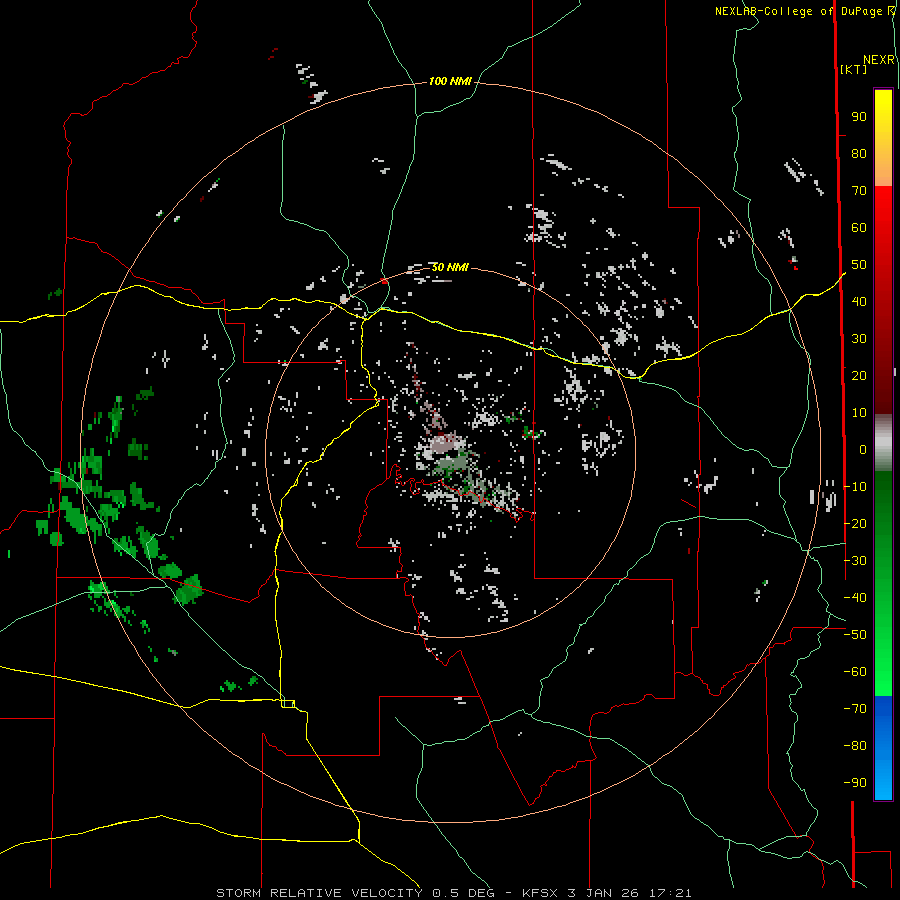Click the Storm Relative Velocity caption text
Image resolution: width=900 pixels, height=900 pixels.
coord(453,893)
